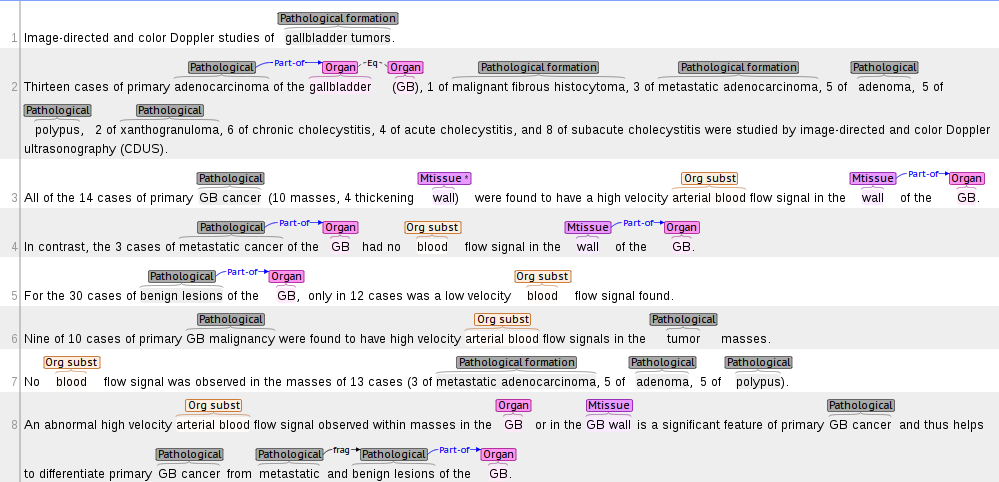Select the text span 'gallbladder tumors' in sentence 1

pyautogui.click(x=338, y=38)
